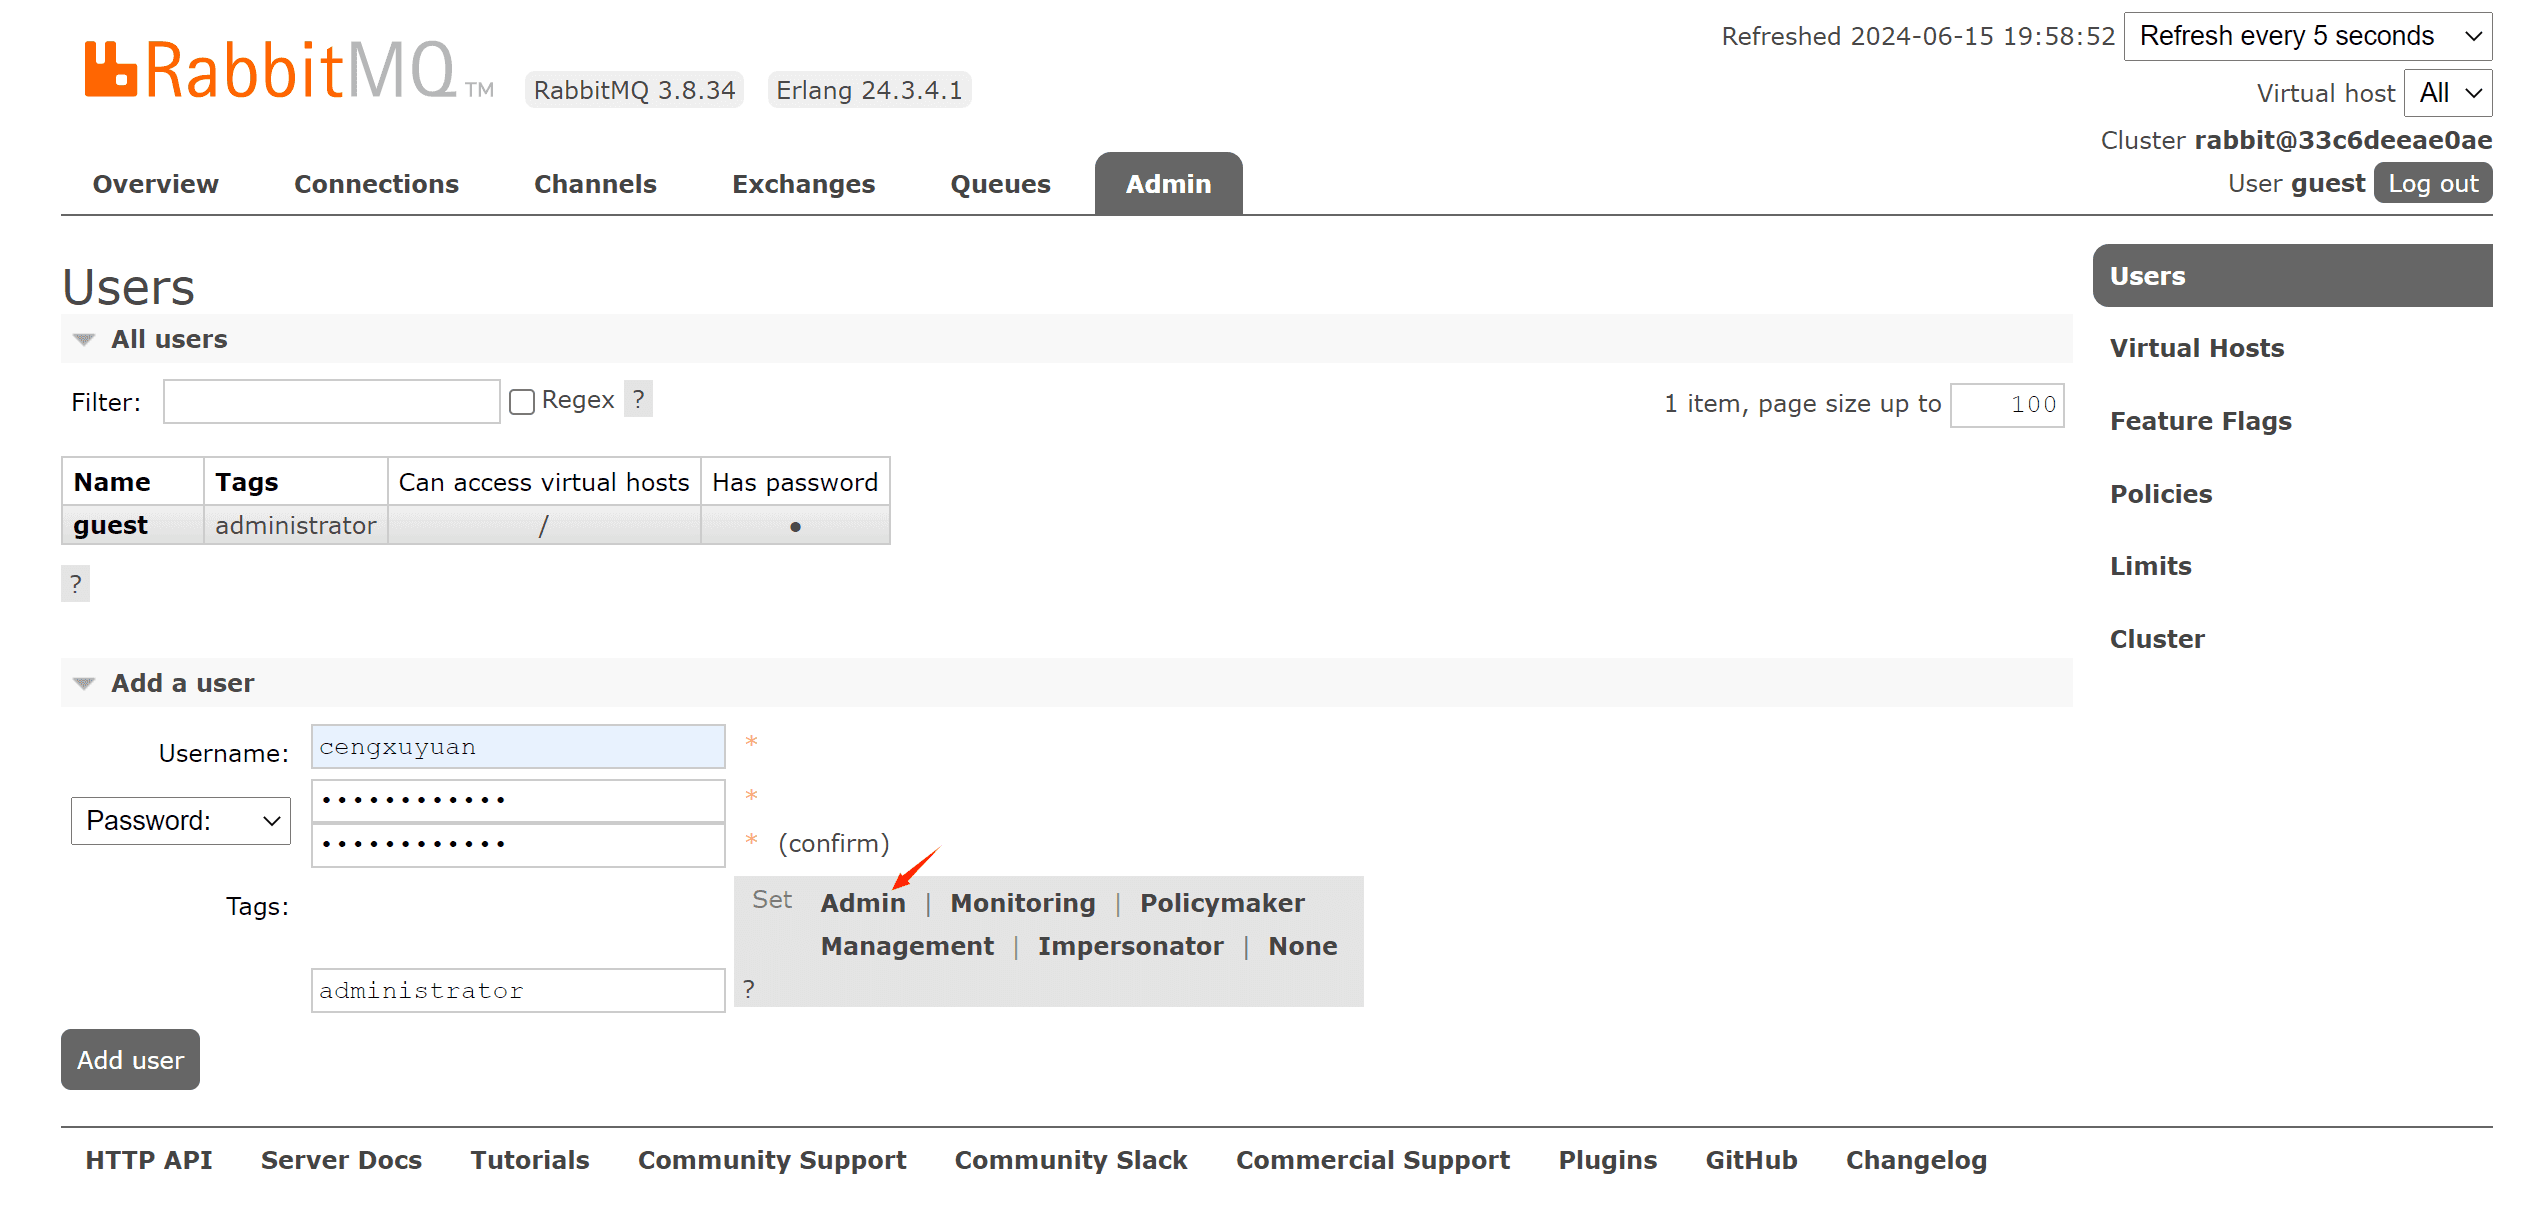The height and width of the screenshot is (1211, 2537).
Task: Click the guest user name
Action: tap(110, 525)
